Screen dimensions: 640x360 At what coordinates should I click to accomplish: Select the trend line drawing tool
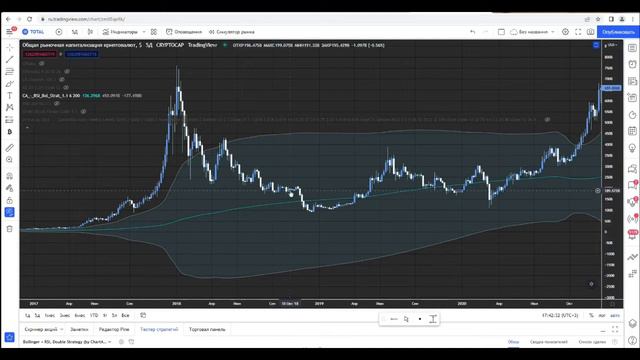tap(9, 60)
